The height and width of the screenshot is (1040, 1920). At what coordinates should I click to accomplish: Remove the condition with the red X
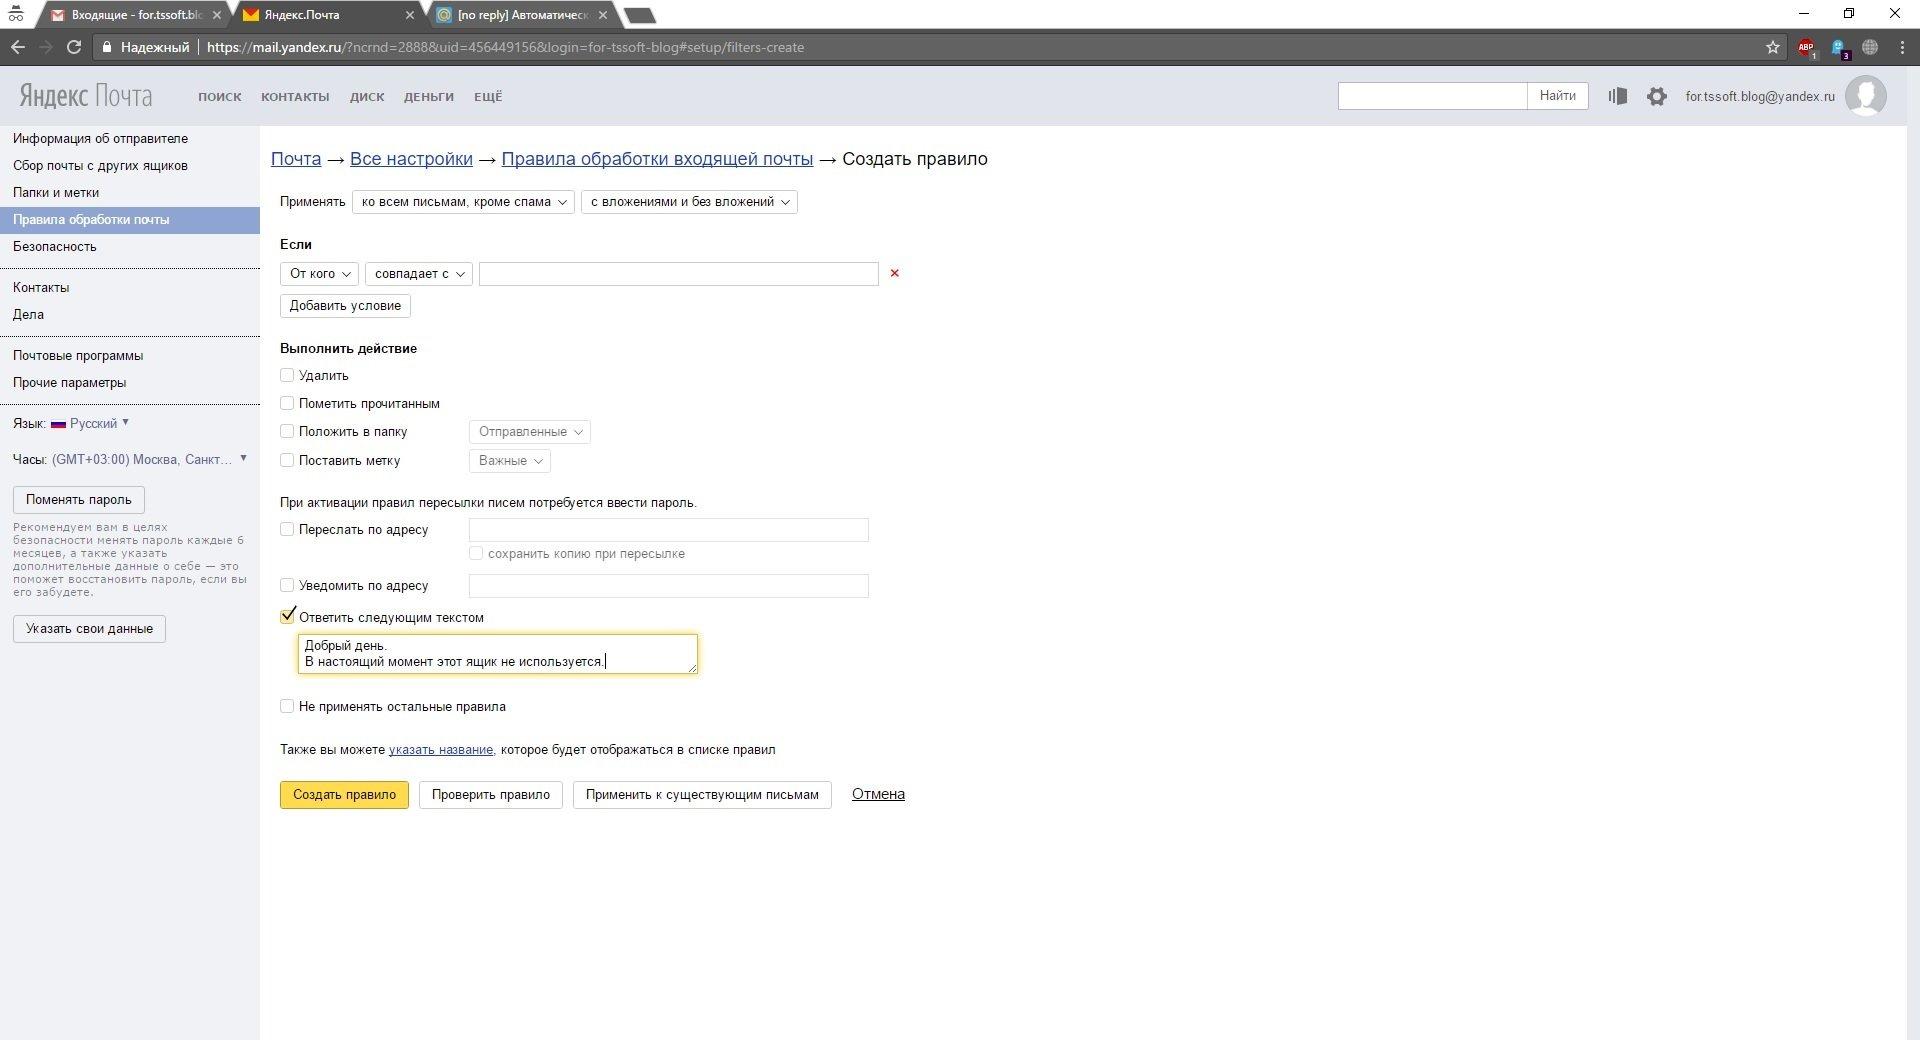click(894, 273)
